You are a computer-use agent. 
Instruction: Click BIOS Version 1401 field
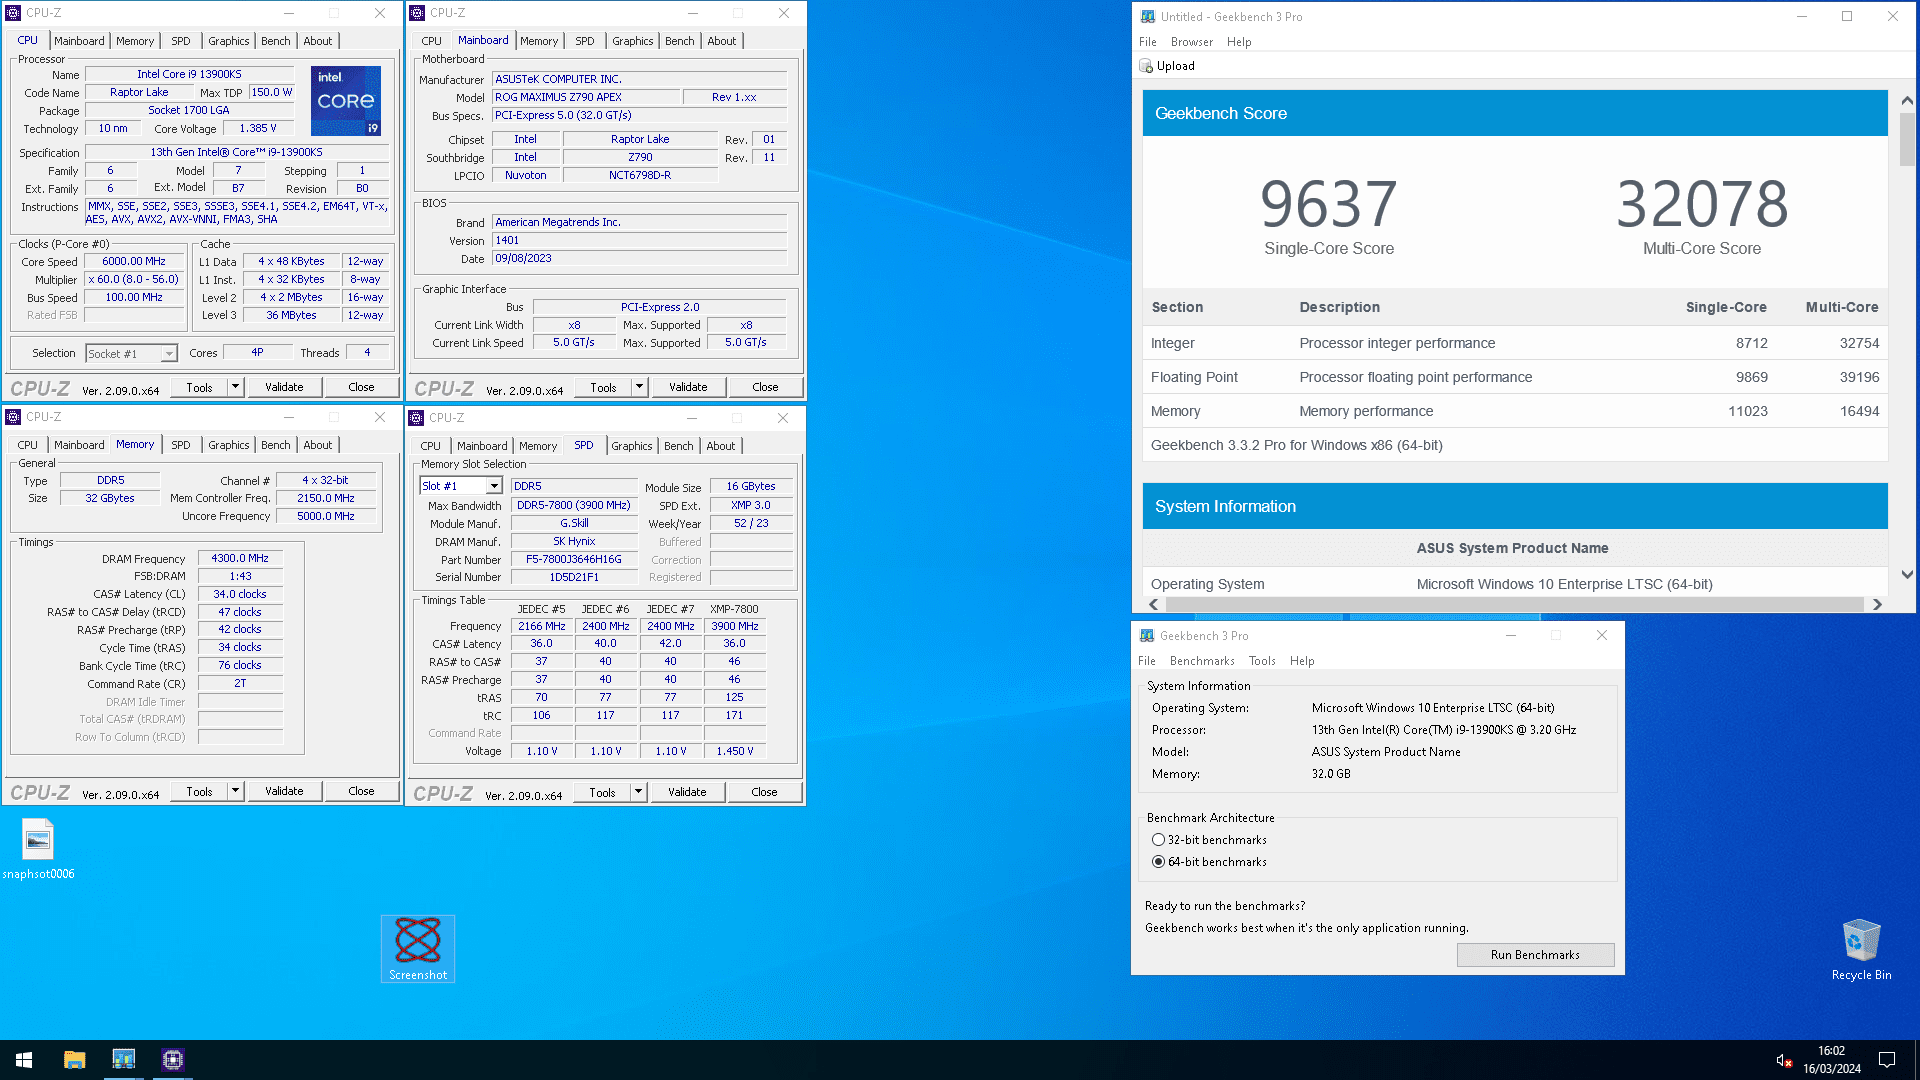[x=640, y=241]
